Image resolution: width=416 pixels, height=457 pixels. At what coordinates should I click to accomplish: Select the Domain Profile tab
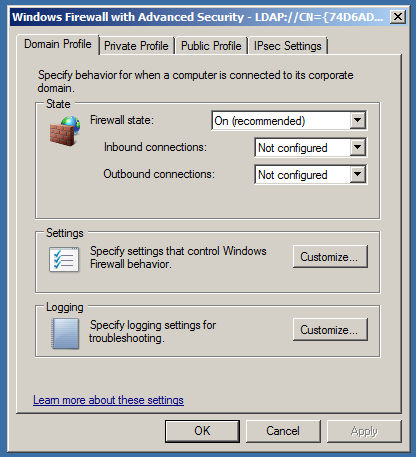pos(58,44)
